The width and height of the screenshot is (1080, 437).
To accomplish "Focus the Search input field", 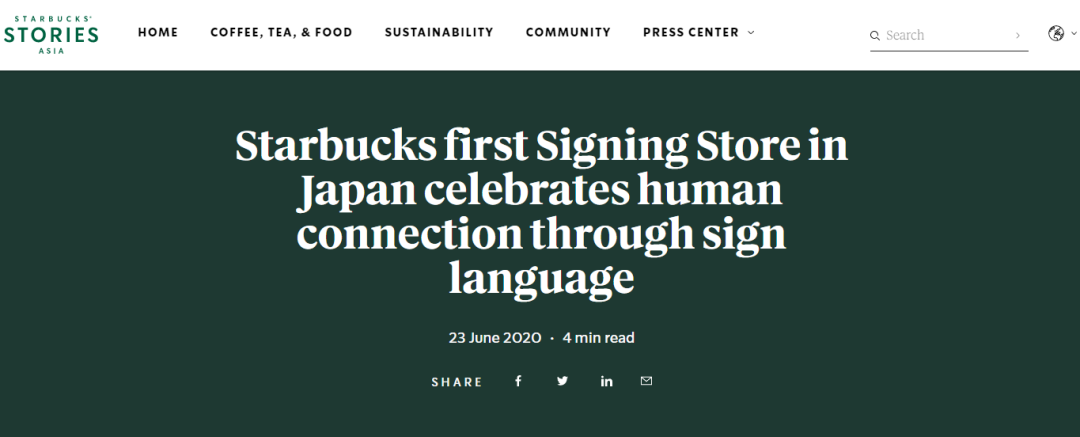I will coord(947,36).
